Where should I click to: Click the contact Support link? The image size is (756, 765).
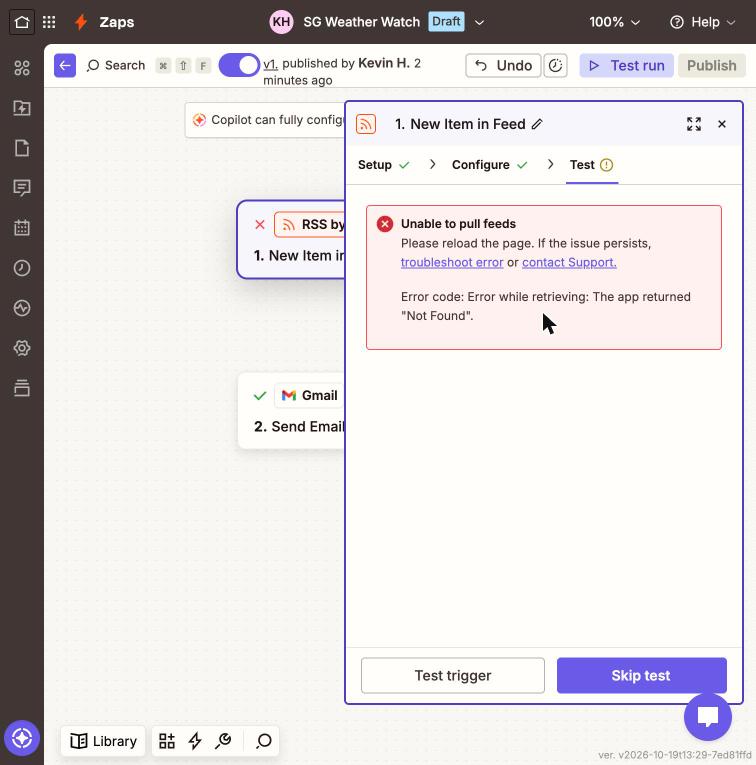569,262
